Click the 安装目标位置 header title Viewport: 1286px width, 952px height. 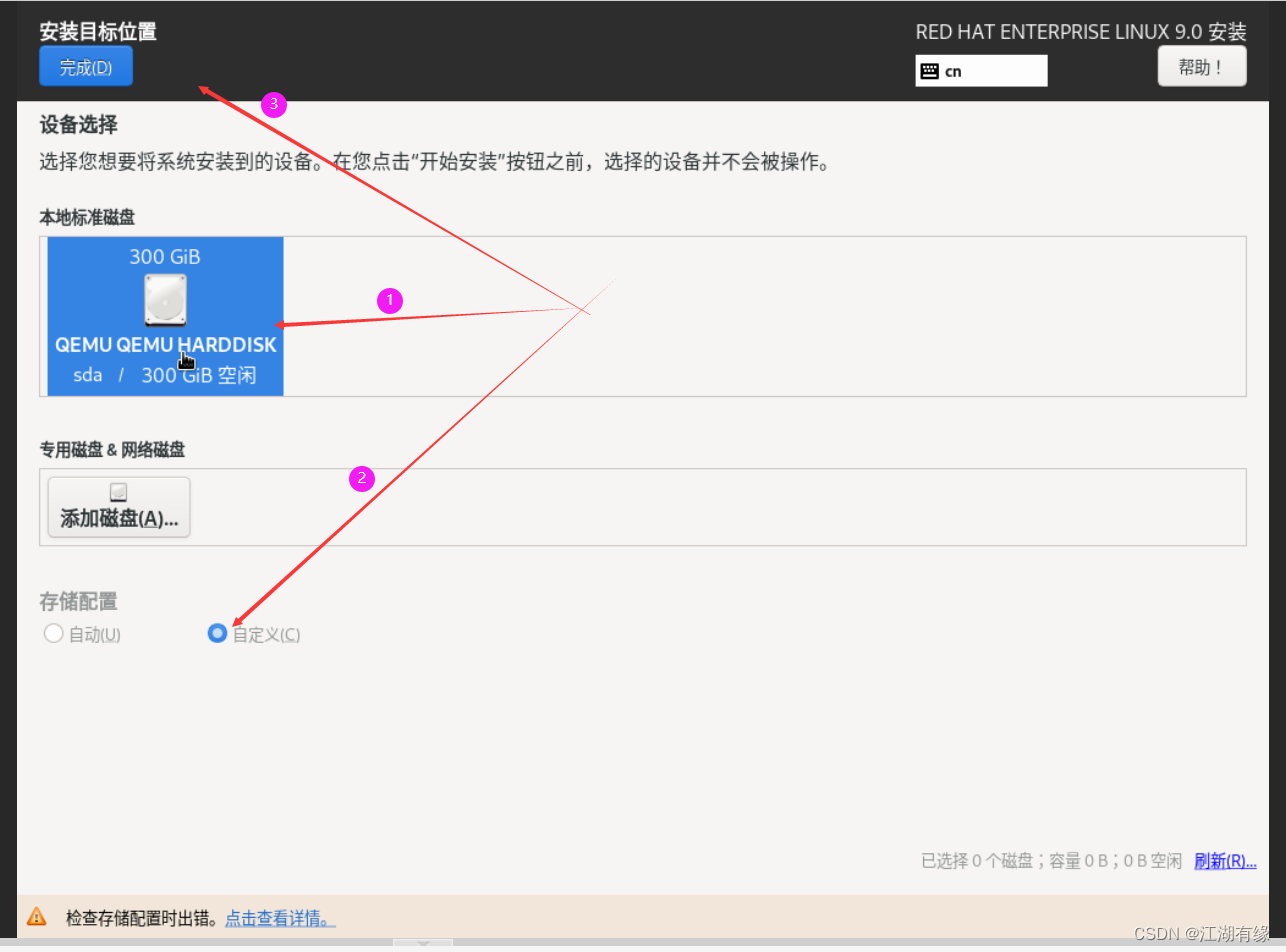click(97, 31)
